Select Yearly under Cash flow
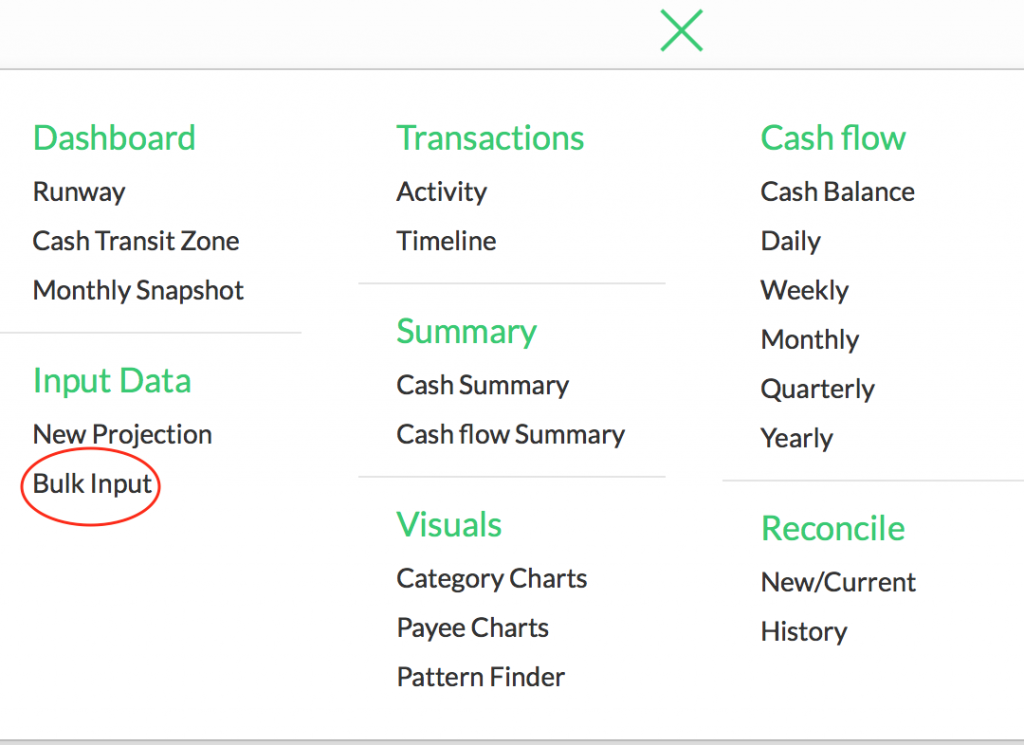Screen dimensions: 1024x745 (797, 438)
